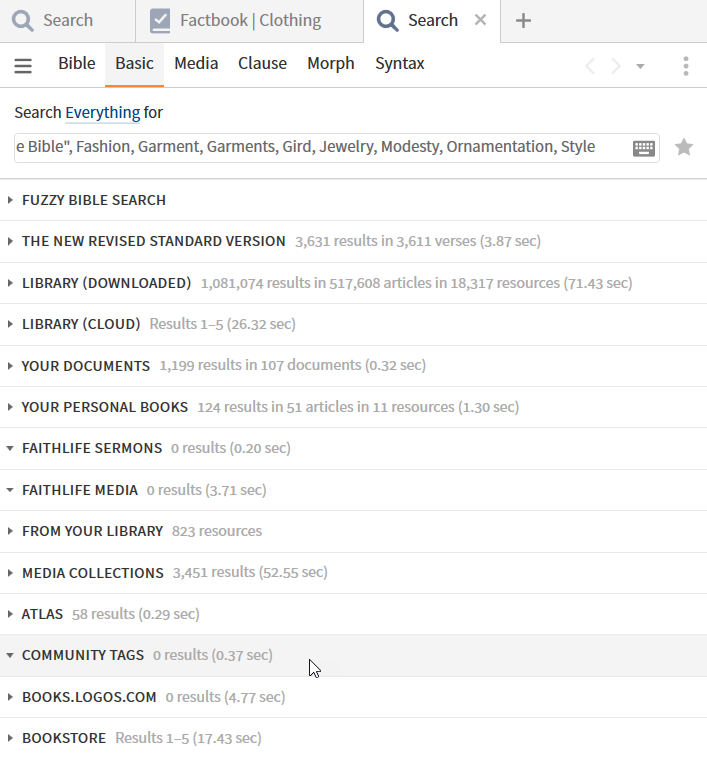Screen dimensions: 707x760
Task: Click the FAITHLIFE MEDIA heading
Action: click(80, 490)
